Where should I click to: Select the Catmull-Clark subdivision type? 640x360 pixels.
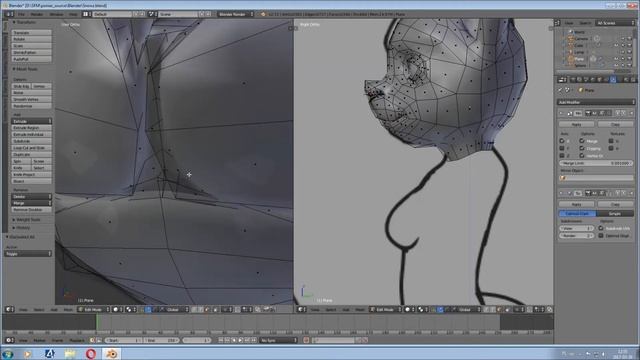pos(577,213)
